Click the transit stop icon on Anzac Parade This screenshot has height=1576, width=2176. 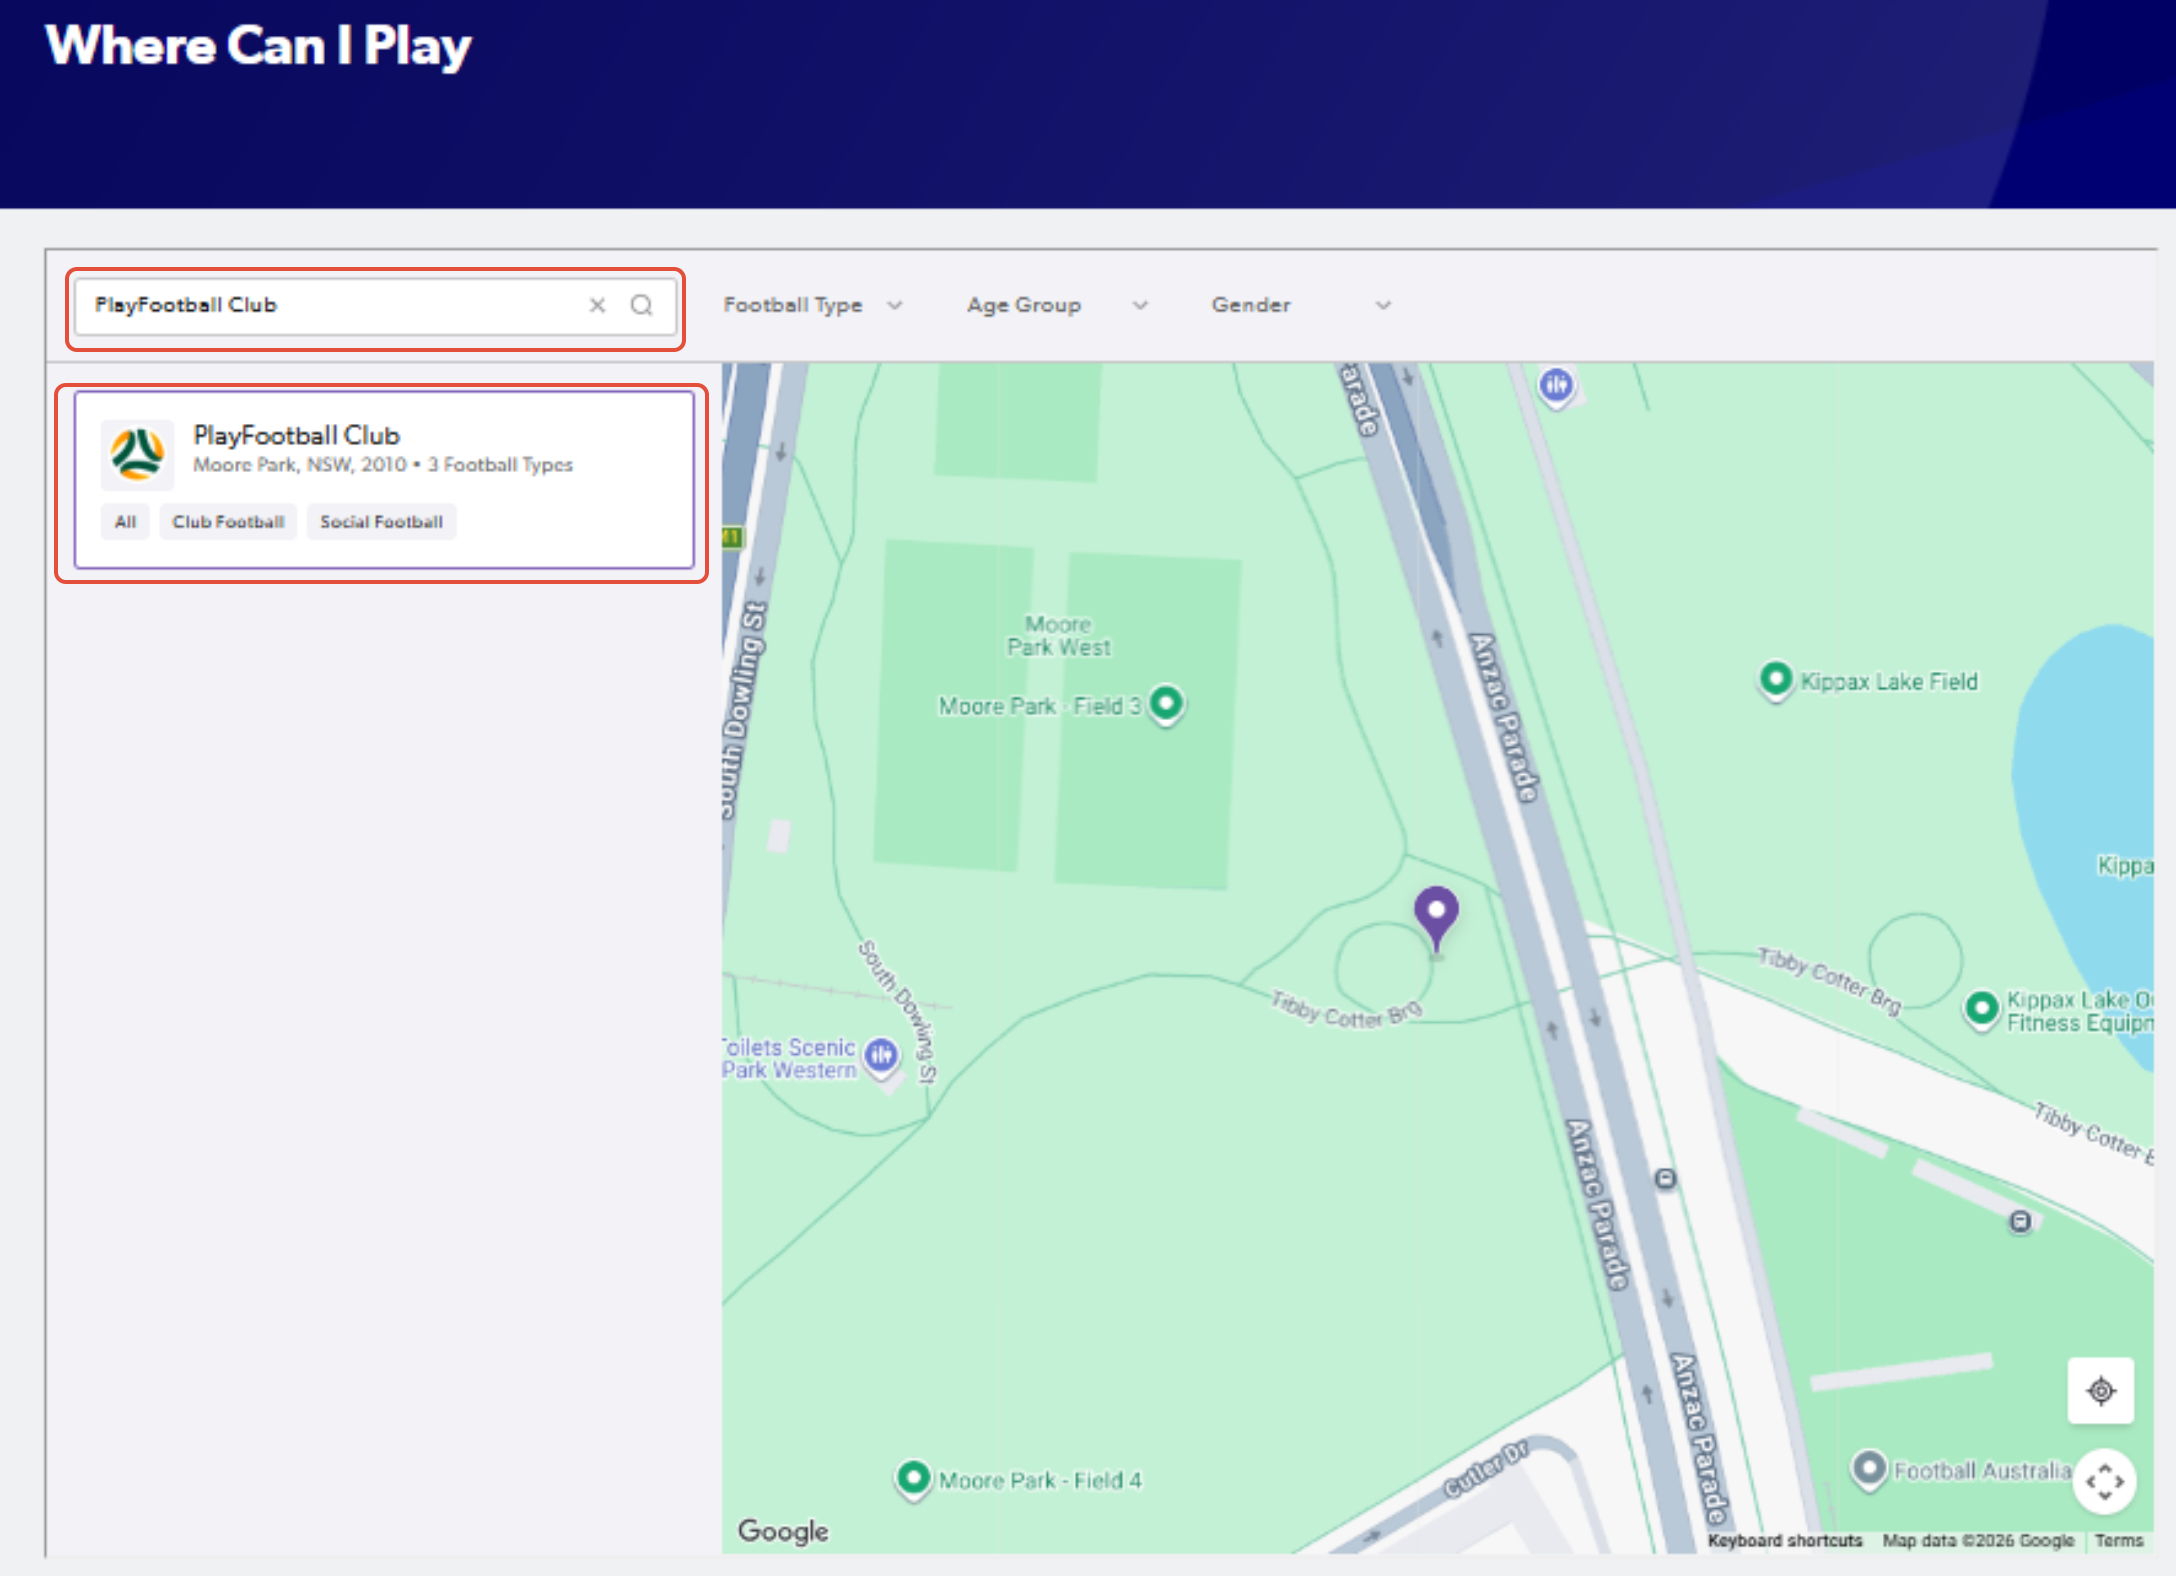1665,1179
